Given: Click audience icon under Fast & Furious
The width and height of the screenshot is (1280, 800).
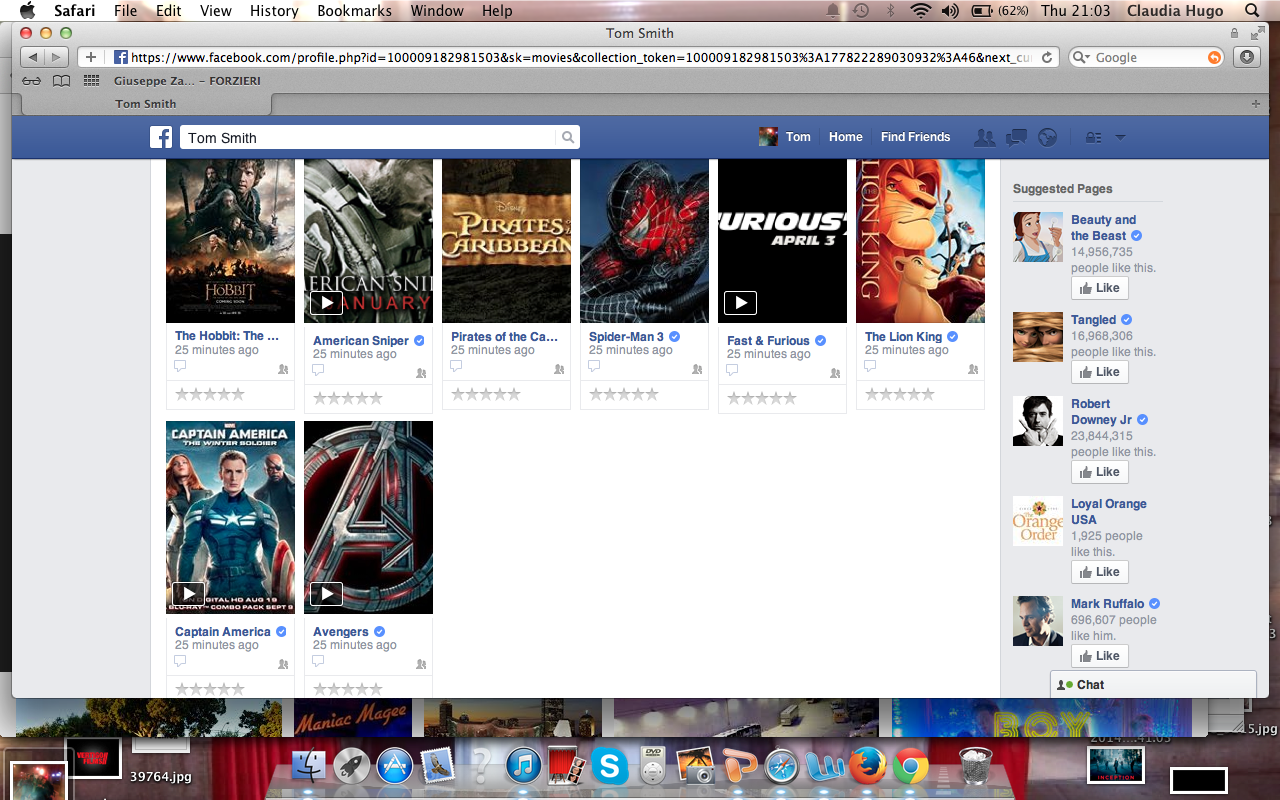Looking at the screenshot, I should pyautogui.click(x=835, y=373).
